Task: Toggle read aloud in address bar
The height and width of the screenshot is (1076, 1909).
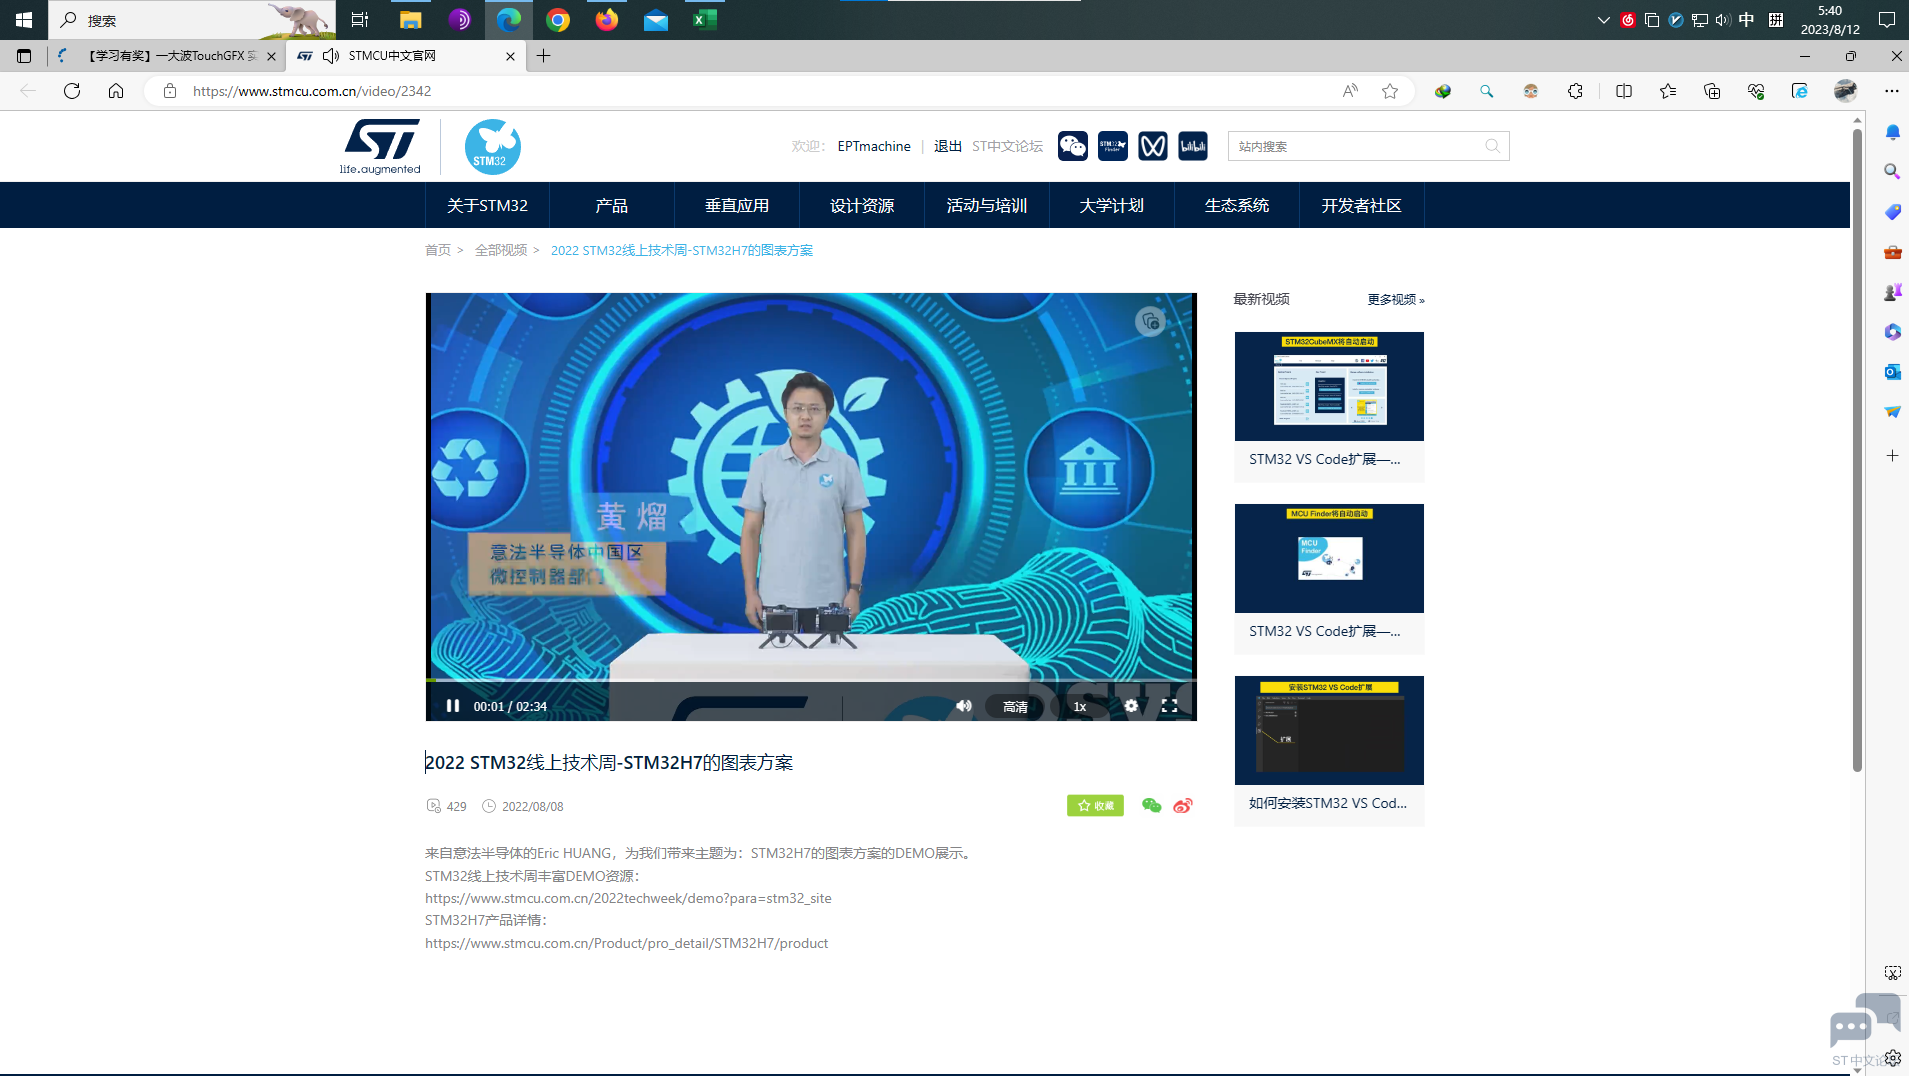Action: click(1350, 91)
